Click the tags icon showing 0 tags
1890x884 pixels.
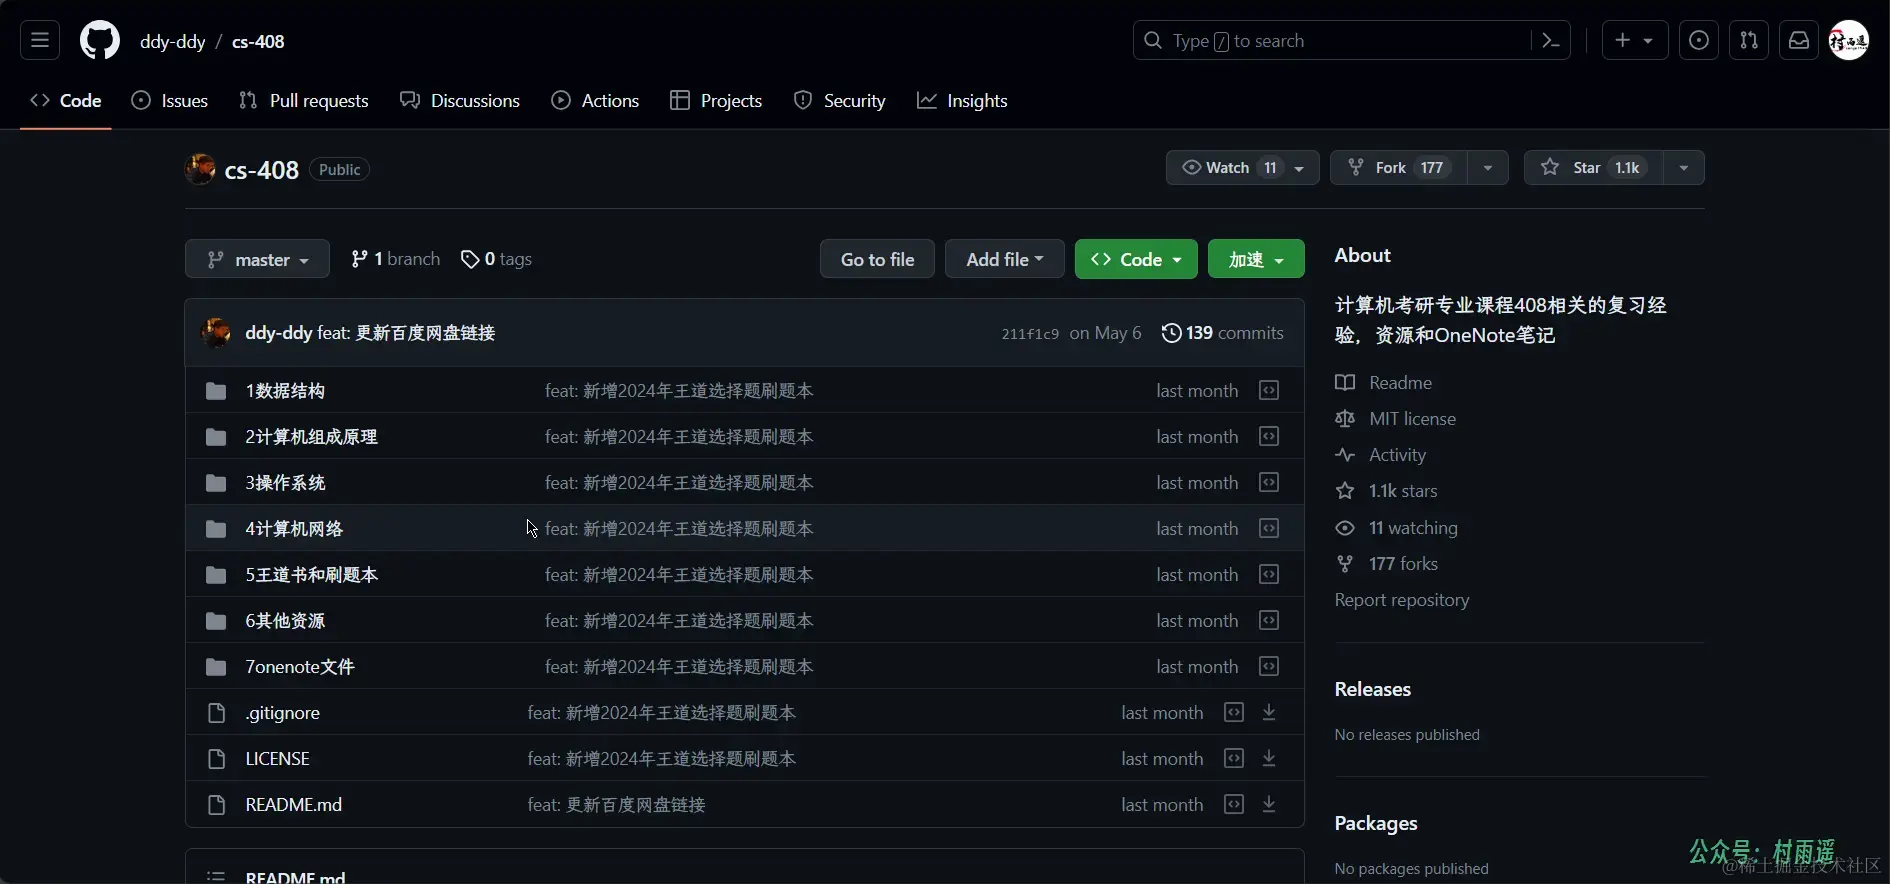click(470, 260)
